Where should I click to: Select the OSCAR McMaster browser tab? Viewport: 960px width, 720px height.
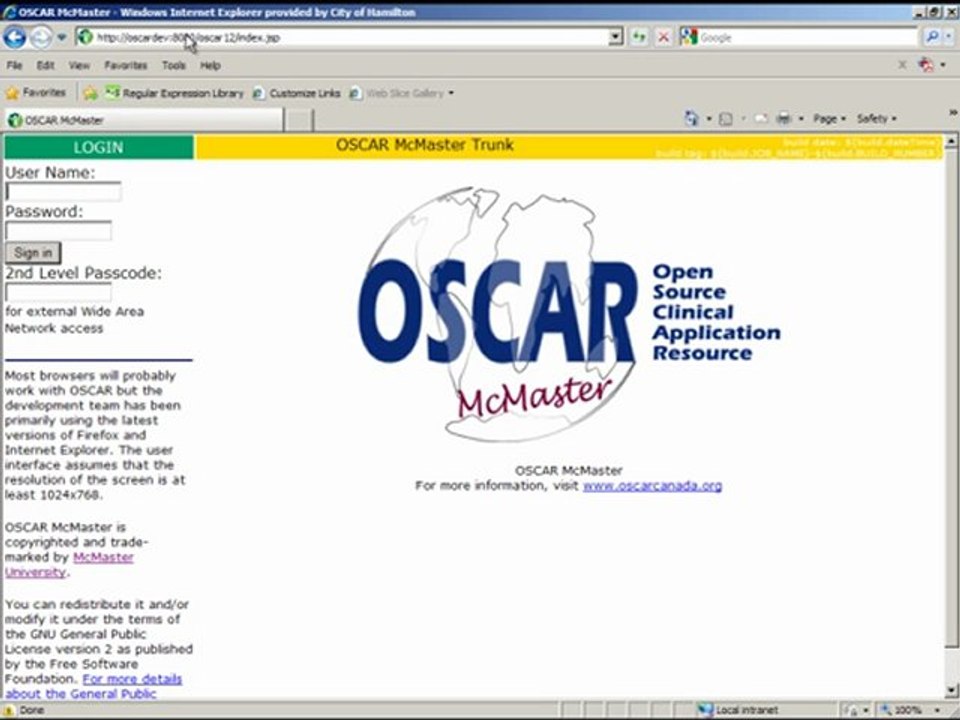(144, 120)
